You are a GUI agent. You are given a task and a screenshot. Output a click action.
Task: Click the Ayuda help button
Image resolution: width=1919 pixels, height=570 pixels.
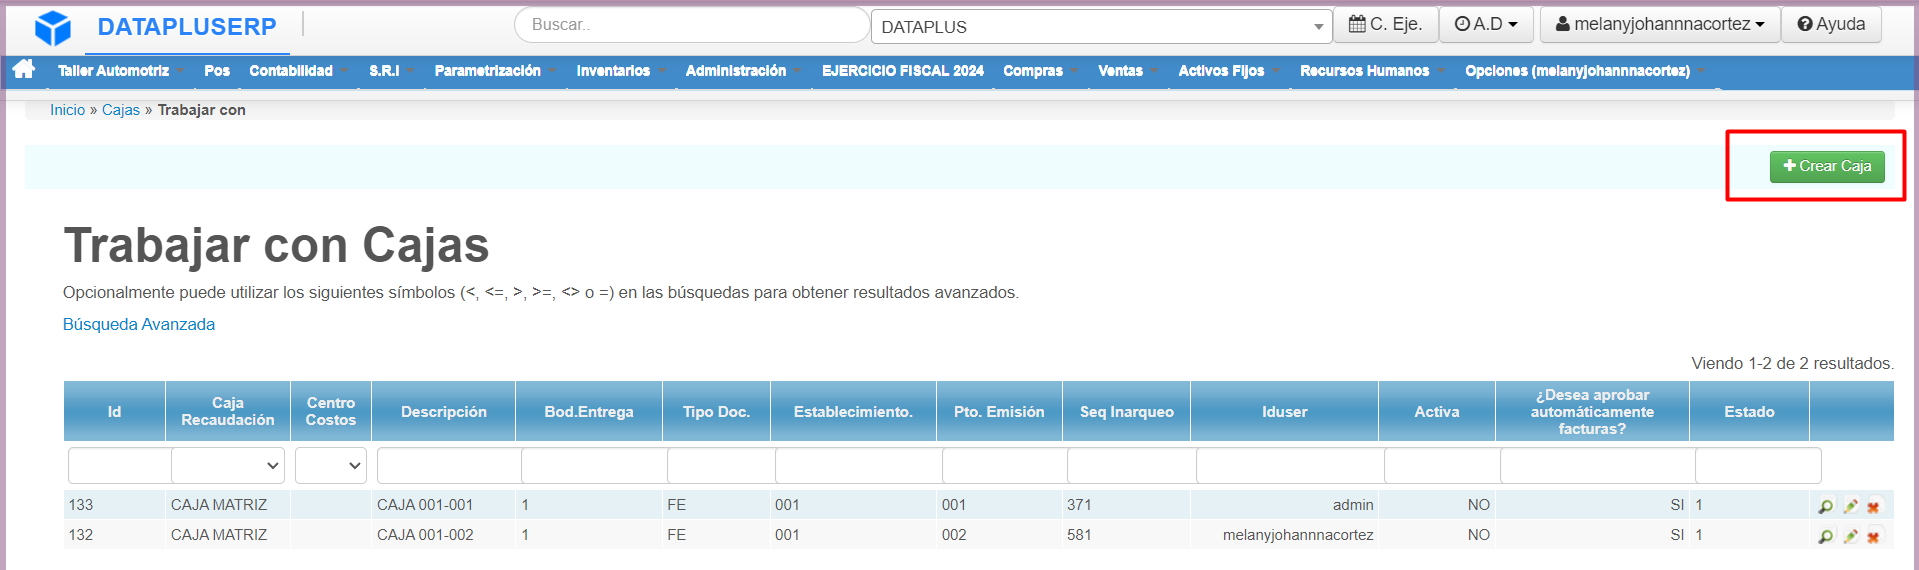(1831, 24)
